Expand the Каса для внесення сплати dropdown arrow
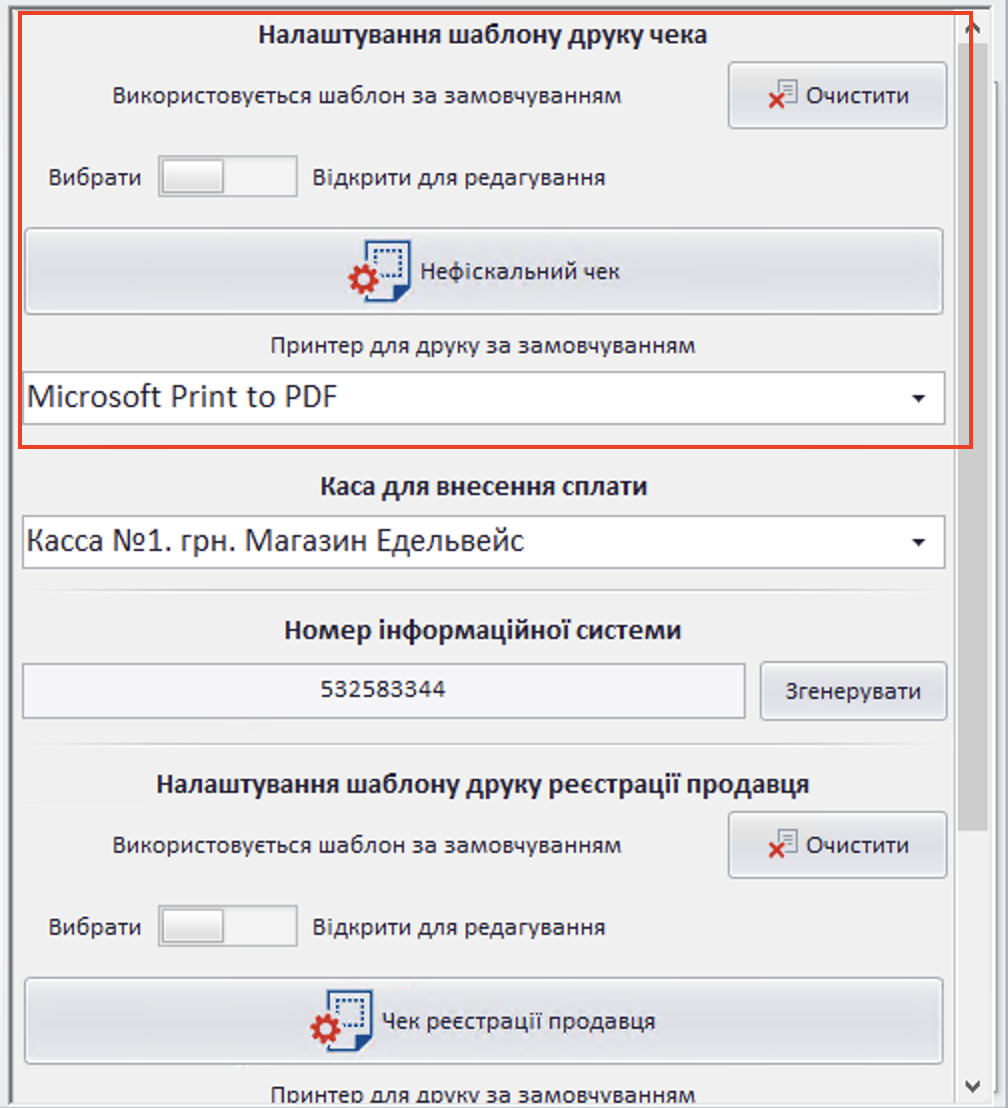Image resolution: width=1008 pixels, height=1108 pixels. (x=918, y=542)
